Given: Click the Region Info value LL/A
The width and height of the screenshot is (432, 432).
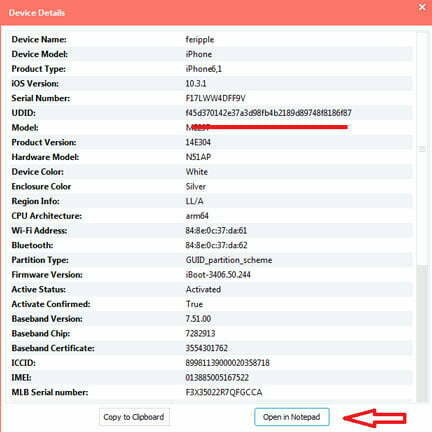Looking at the screenshot, I should (x=194, y=201).
